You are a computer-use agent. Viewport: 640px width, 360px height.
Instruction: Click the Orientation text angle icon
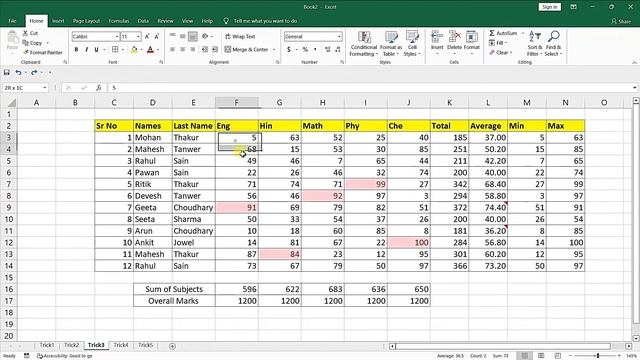tap(205, 36)
